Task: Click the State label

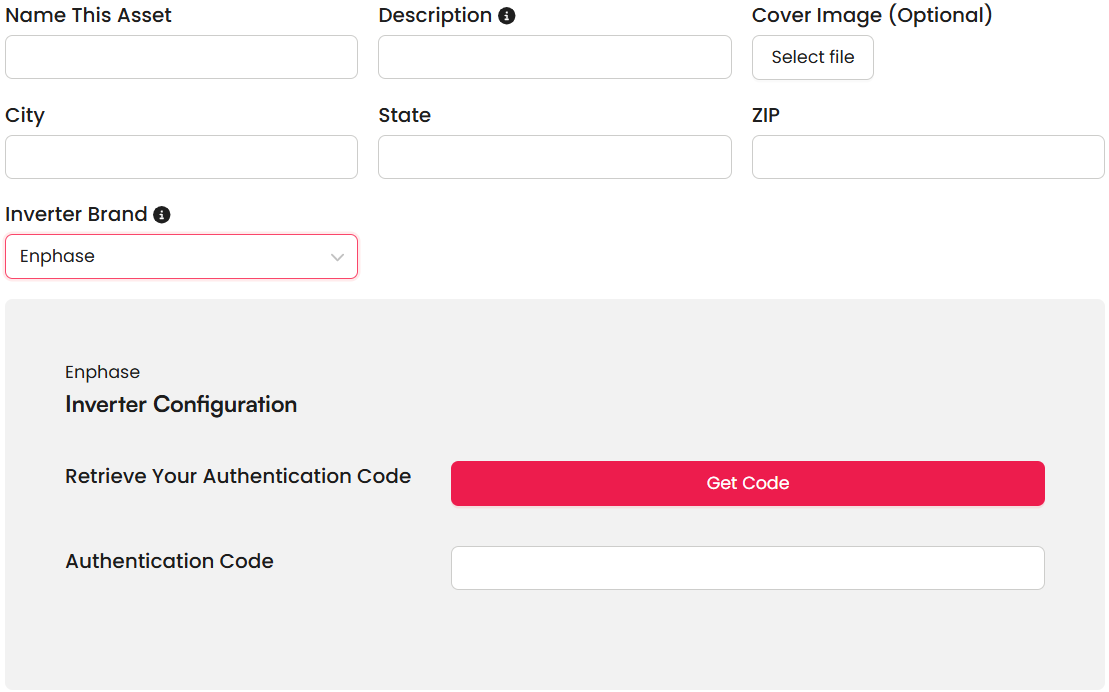Action: tap(405, 115)
